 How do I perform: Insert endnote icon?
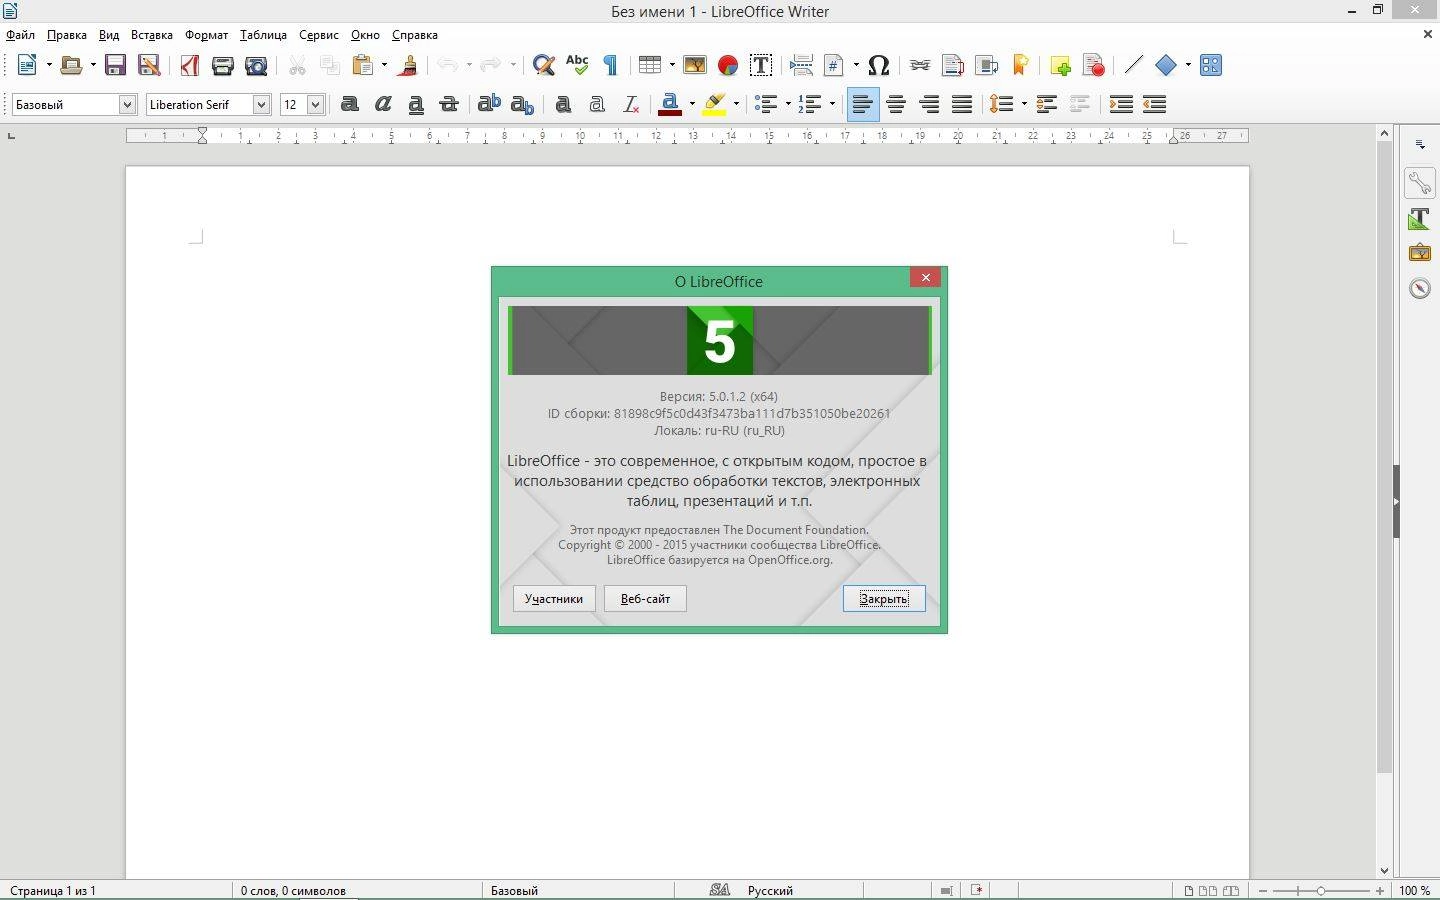point(987,66)
